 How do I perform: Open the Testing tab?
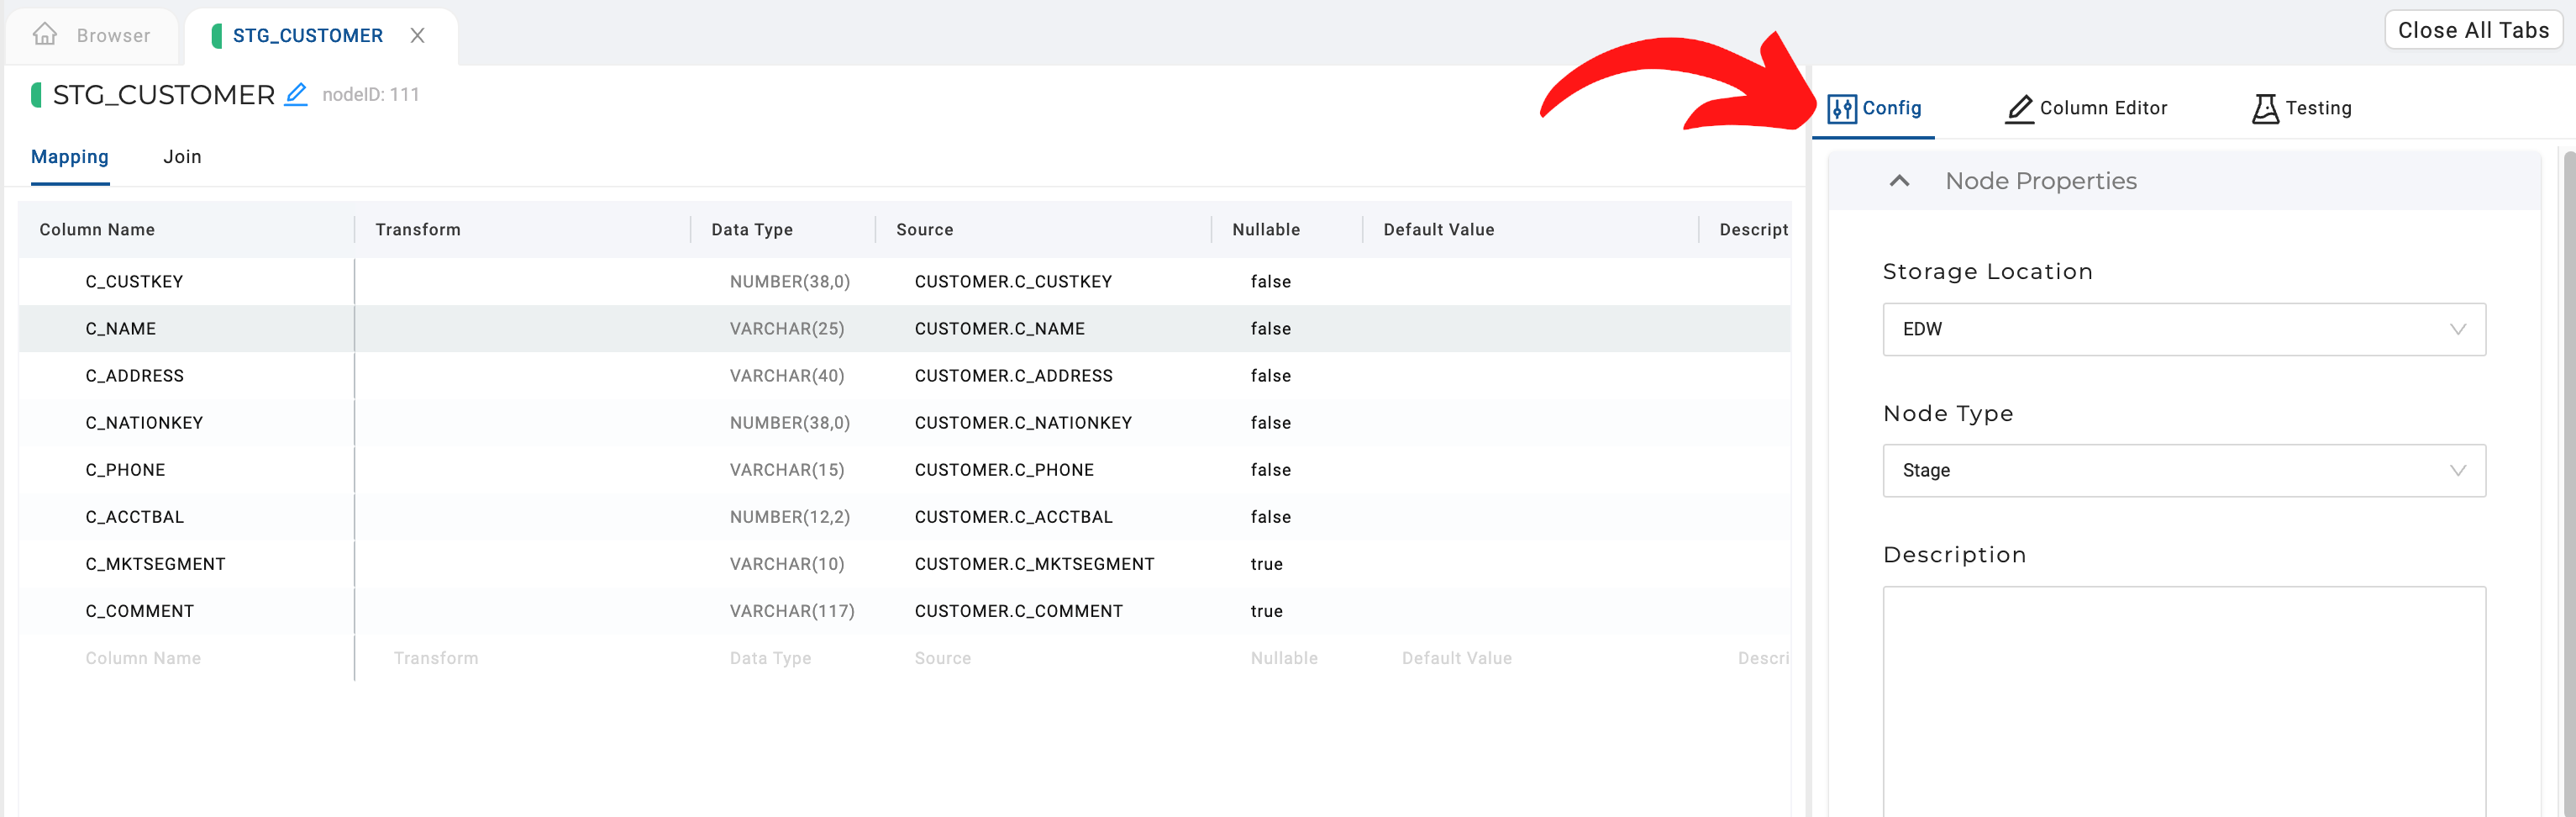point(2302,108)
